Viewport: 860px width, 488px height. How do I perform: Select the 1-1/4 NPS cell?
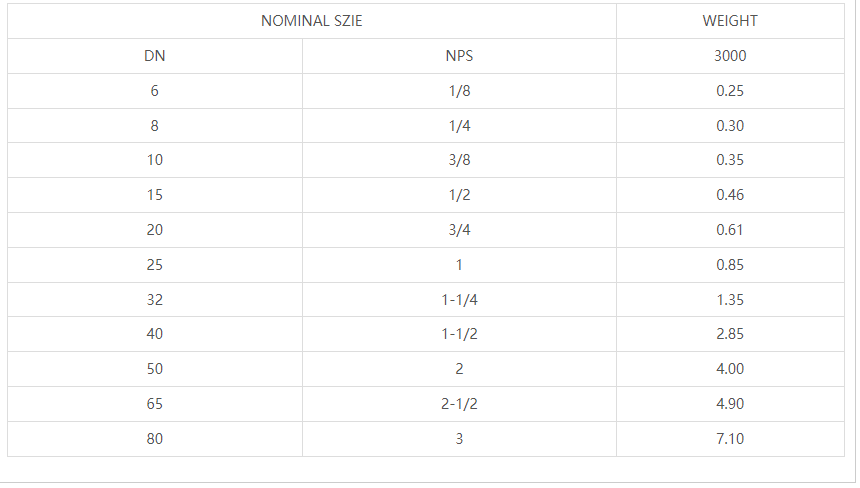coord(459,299)
